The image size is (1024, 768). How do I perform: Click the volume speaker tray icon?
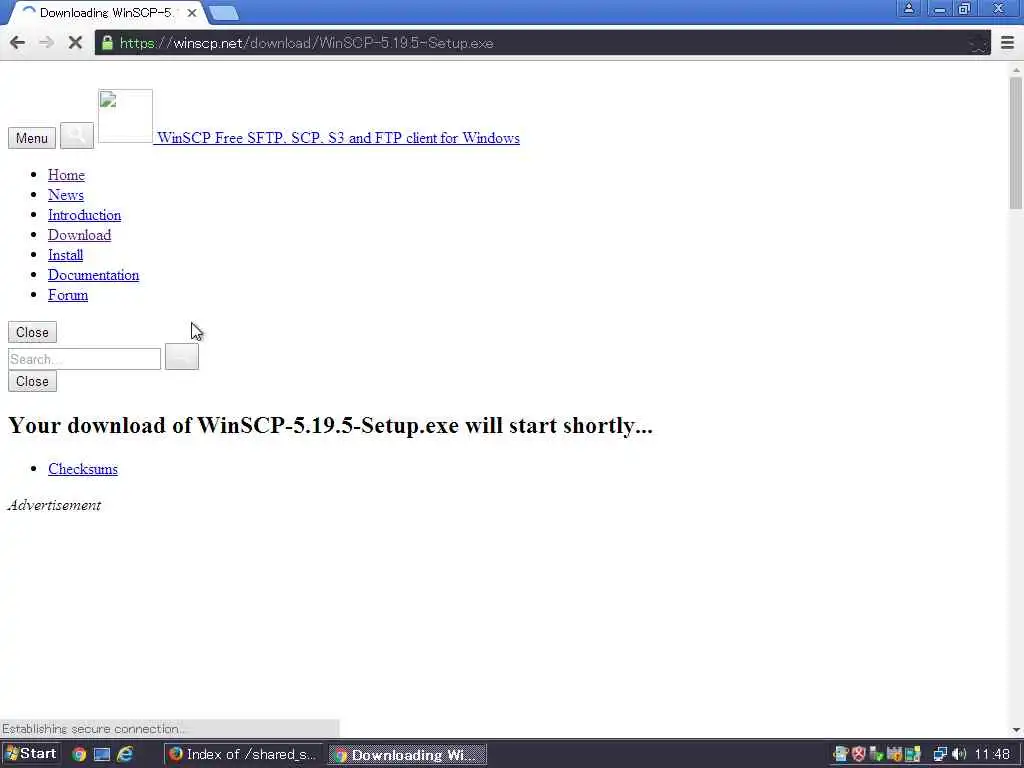click(958, 754)
